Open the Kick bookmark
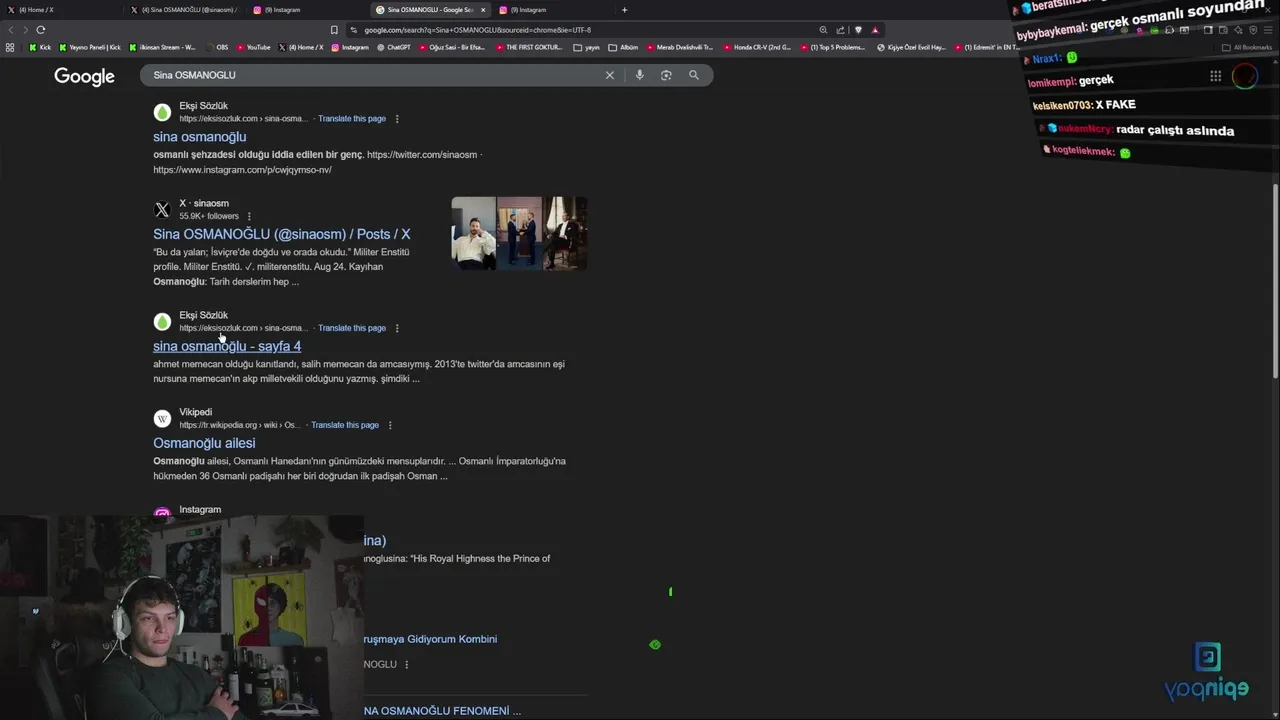The height and width of the screenshot is (720, 1280). (40, 47)
